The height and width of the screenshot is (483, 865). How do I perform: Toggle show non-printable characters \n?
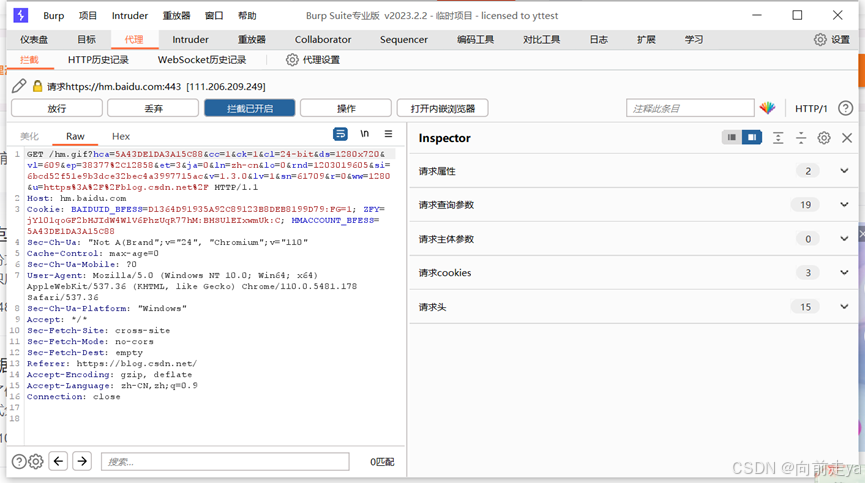click(365, 133)
